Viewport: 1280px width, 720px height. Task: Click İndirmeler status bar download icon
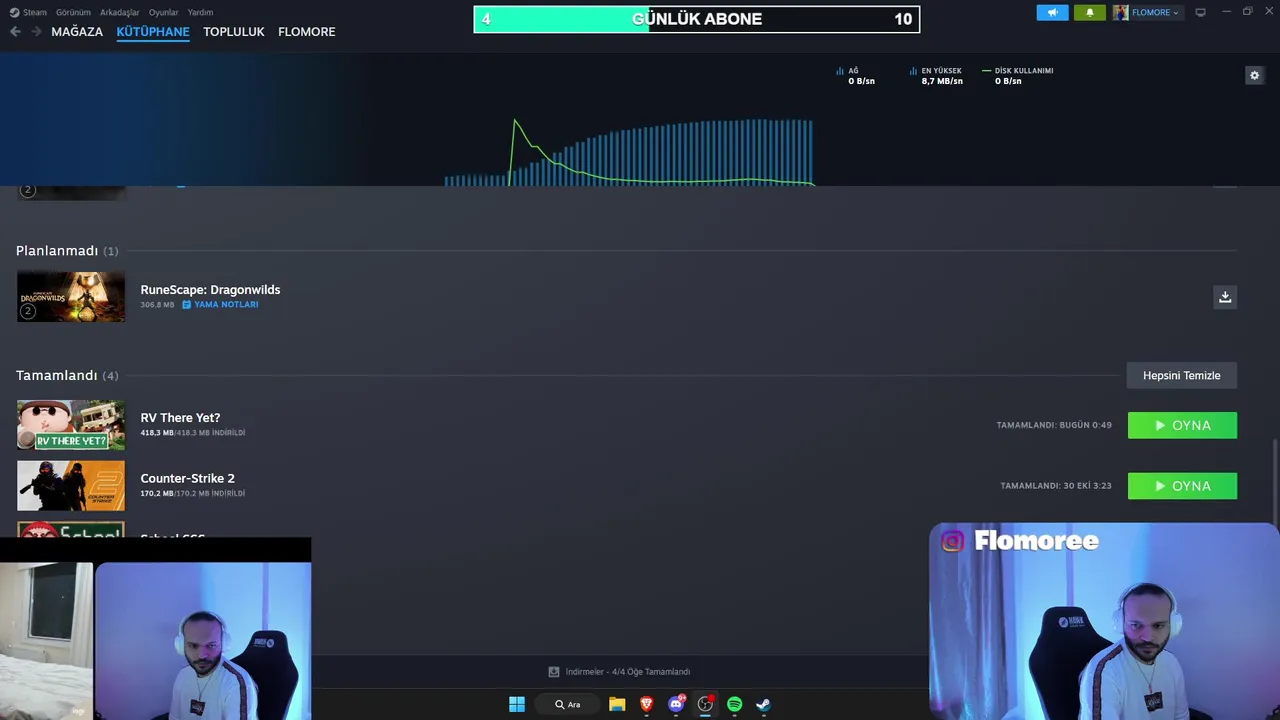[x=554, y=672]
